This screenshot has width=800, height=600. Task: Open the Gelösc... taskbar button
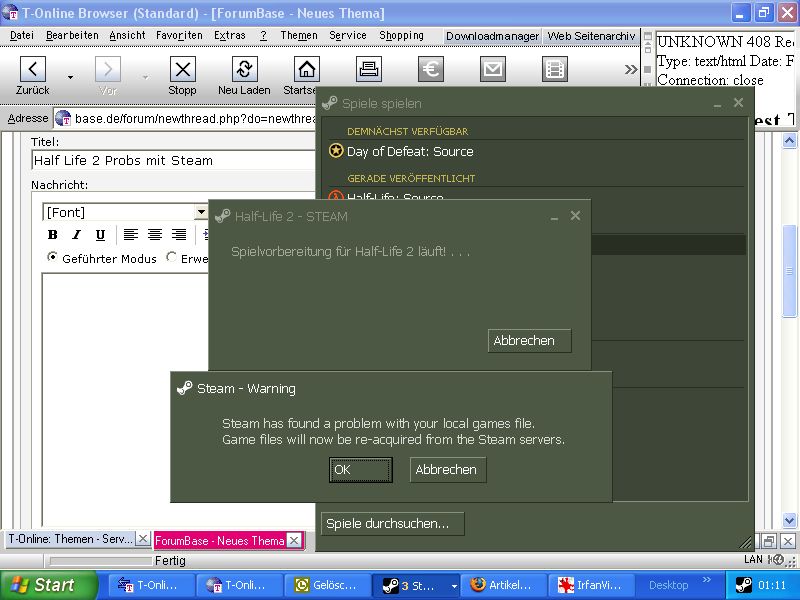coord(327,585)
